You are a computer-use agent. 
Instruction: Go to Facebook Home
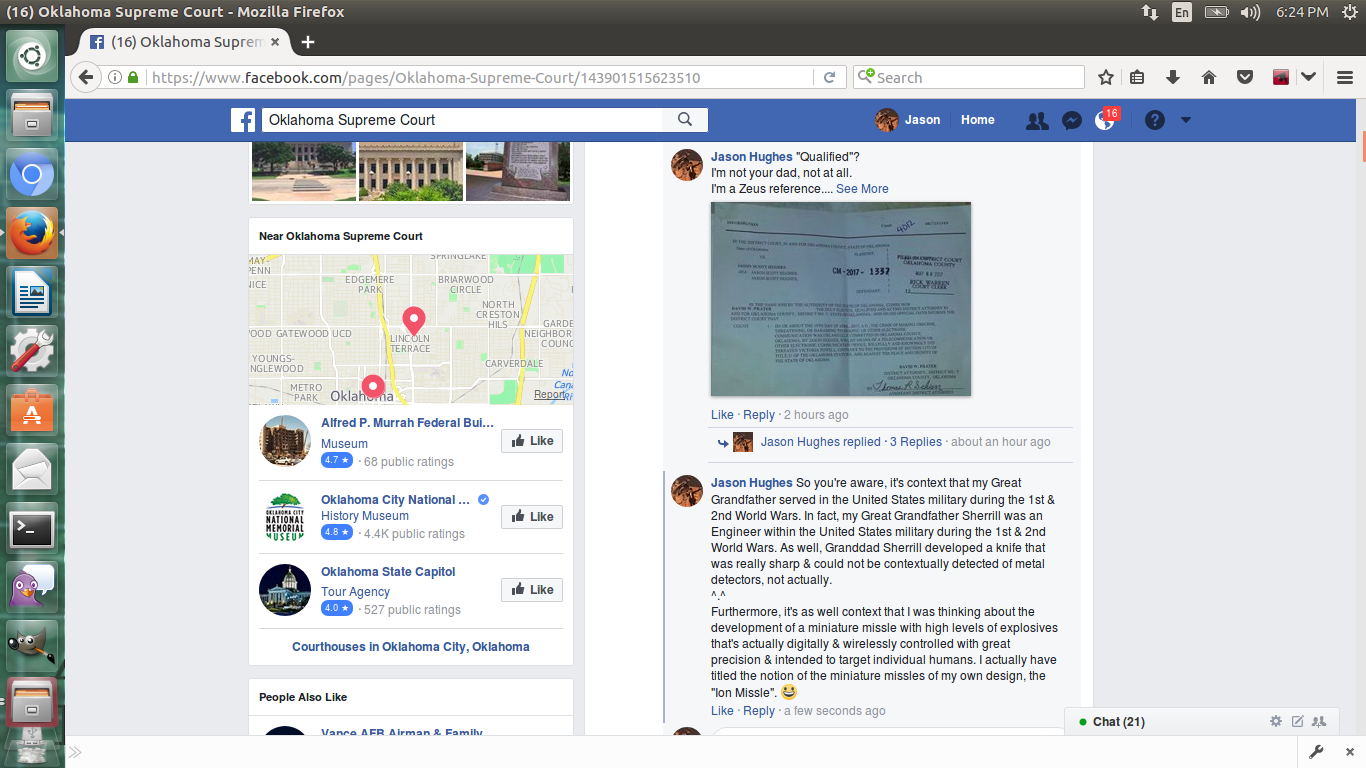pyautogui.click(x=978, y=120)
